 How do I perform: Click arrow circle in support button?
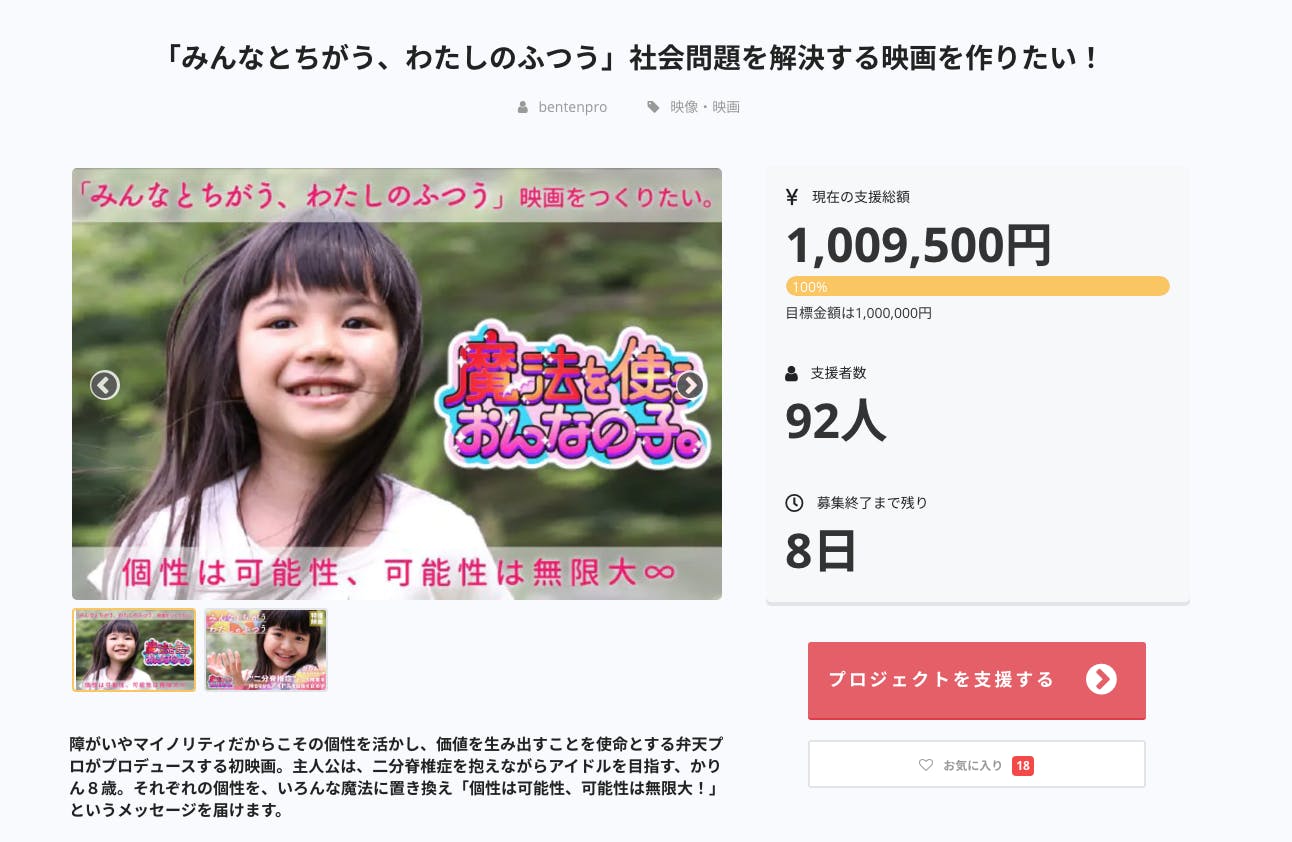(1101, 680)
